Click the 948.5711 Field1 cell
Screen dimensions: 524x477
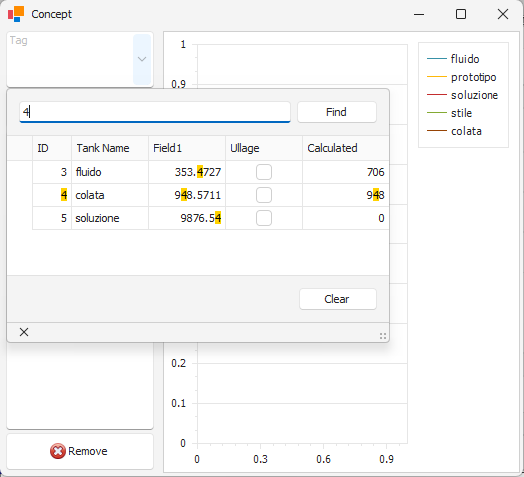[187, 195]
